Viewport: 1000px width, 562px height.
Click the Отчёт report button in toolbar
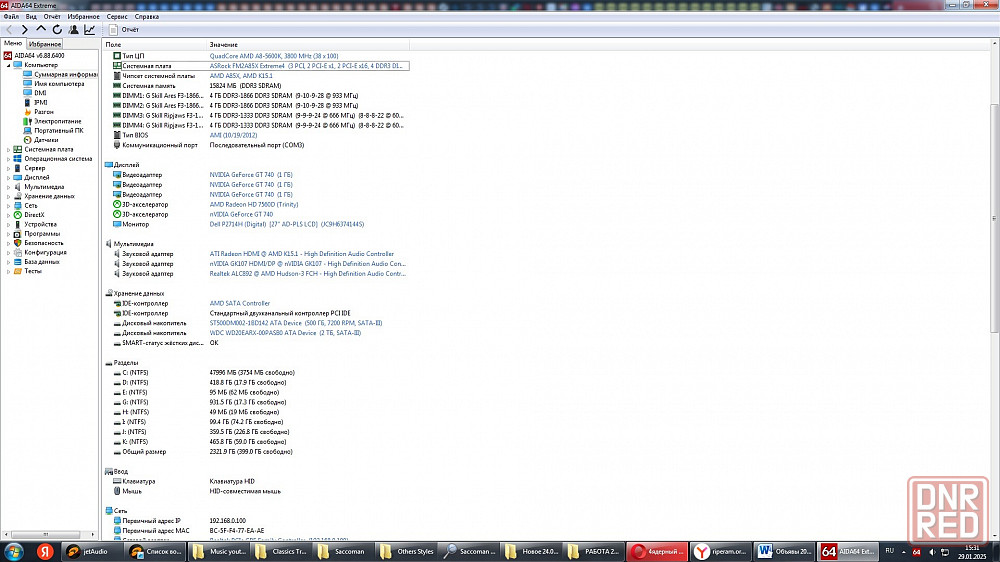coord(124,29)
